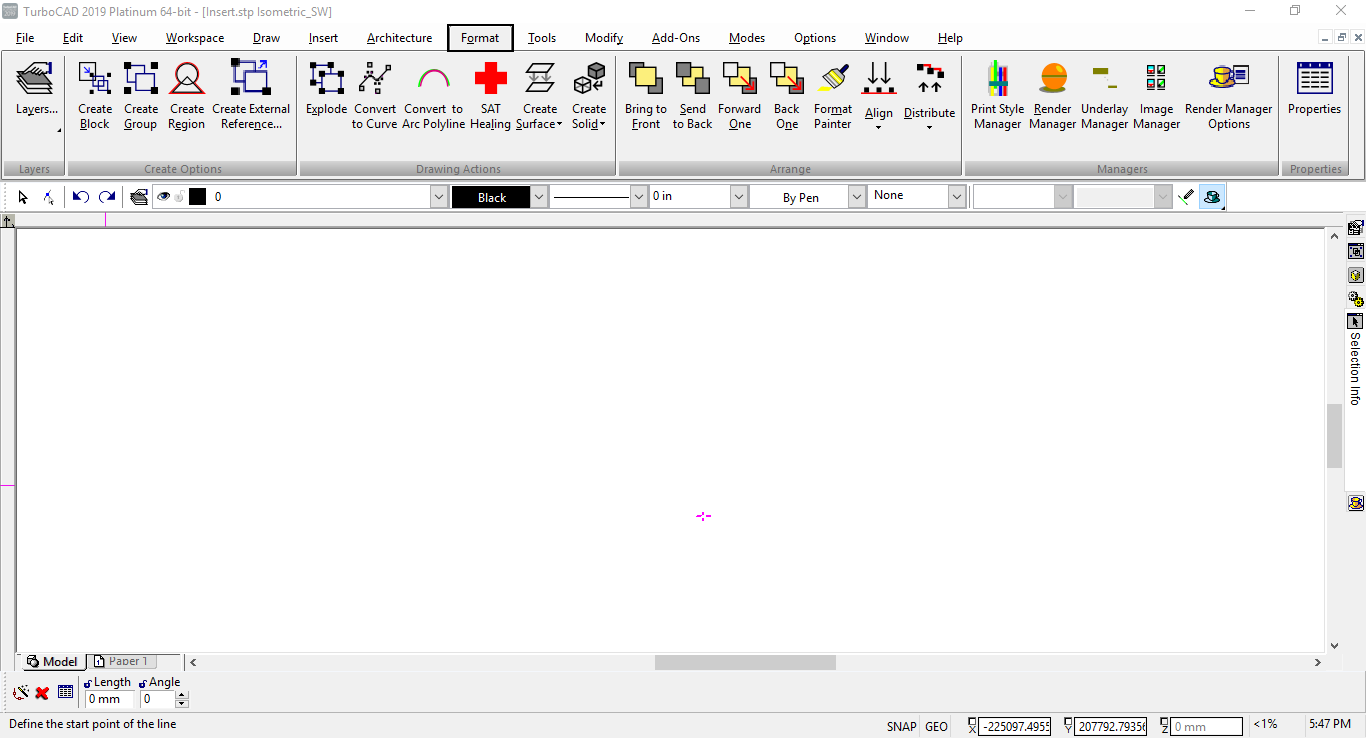Screen dimensions: 1366x738
Task: Move object Forward One
Action: [740, 95]
